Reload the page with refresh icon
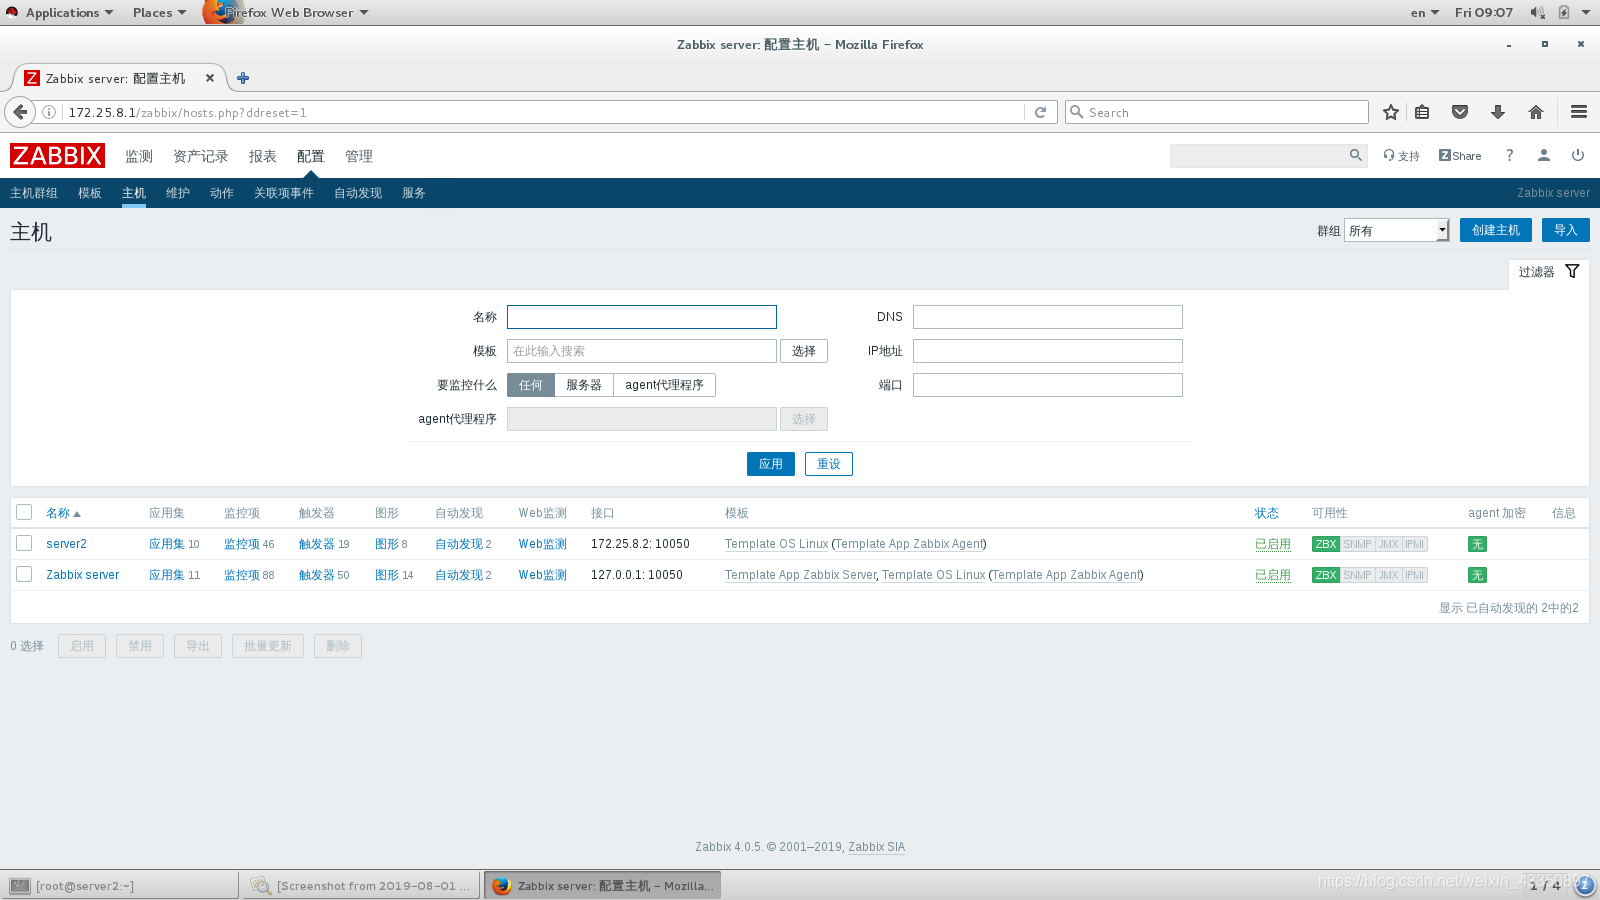The image size is (1600, 900). pos(1040,112)
